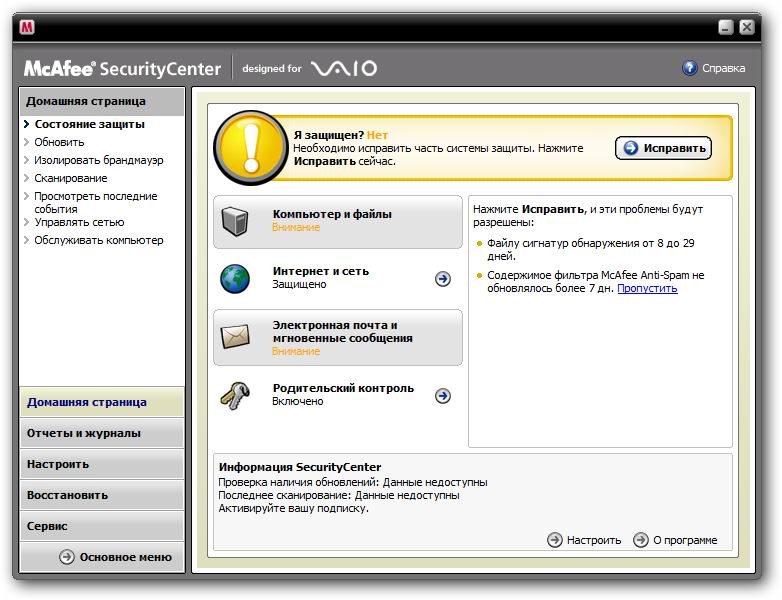Expand chevron beside Обновить

click(26, 142)
